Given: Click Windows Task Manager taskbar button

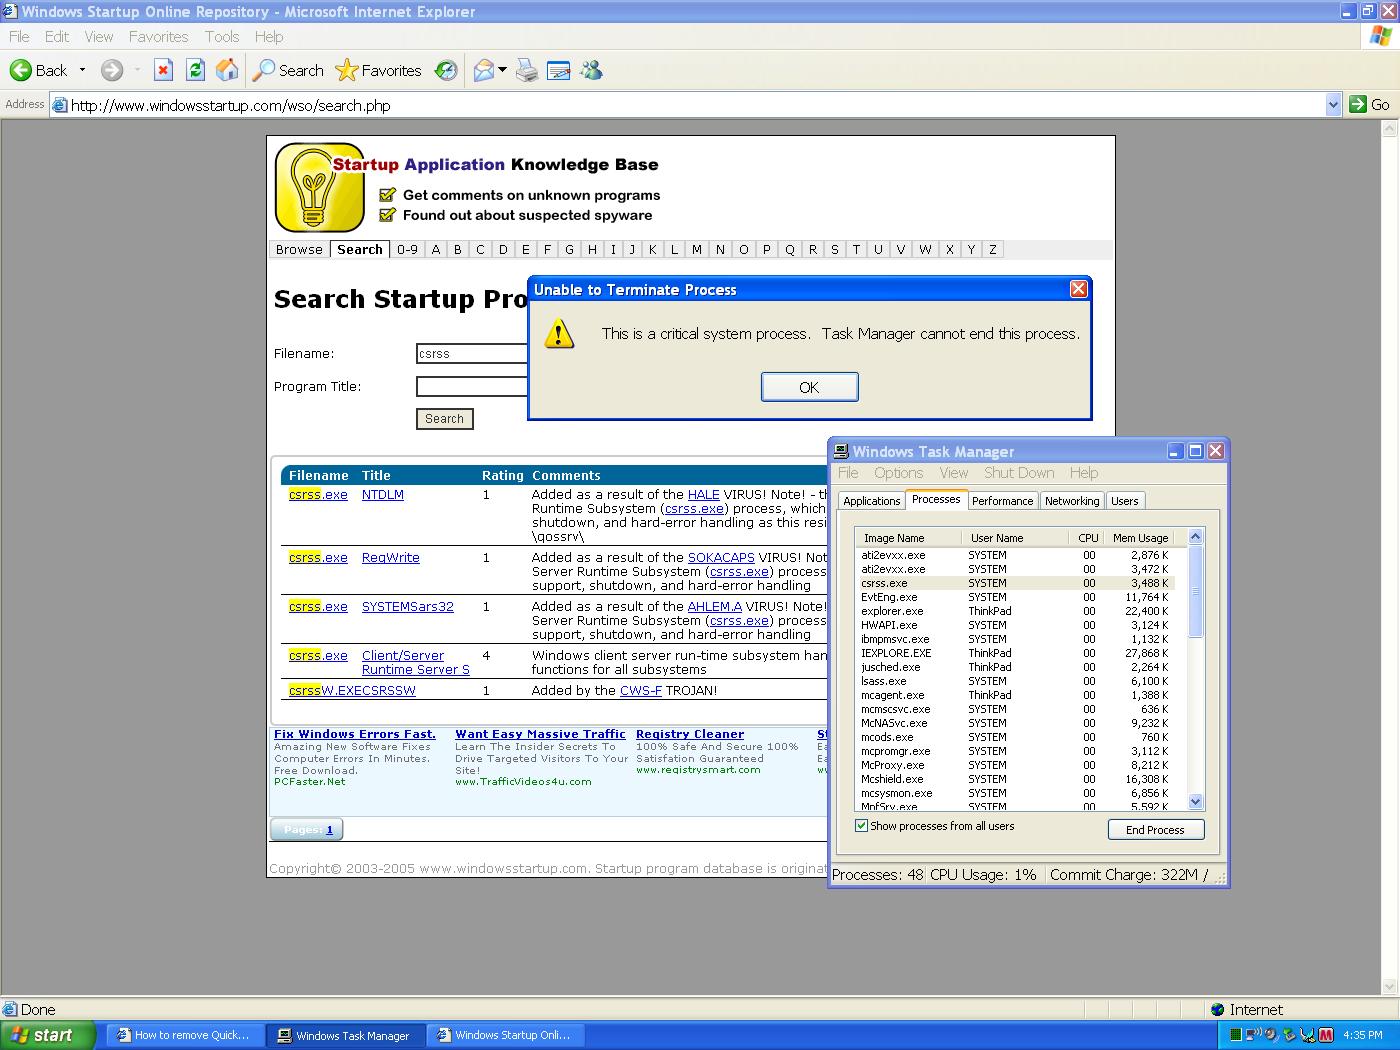Looking at the screenshot, I should click(x=347, y=1035).
